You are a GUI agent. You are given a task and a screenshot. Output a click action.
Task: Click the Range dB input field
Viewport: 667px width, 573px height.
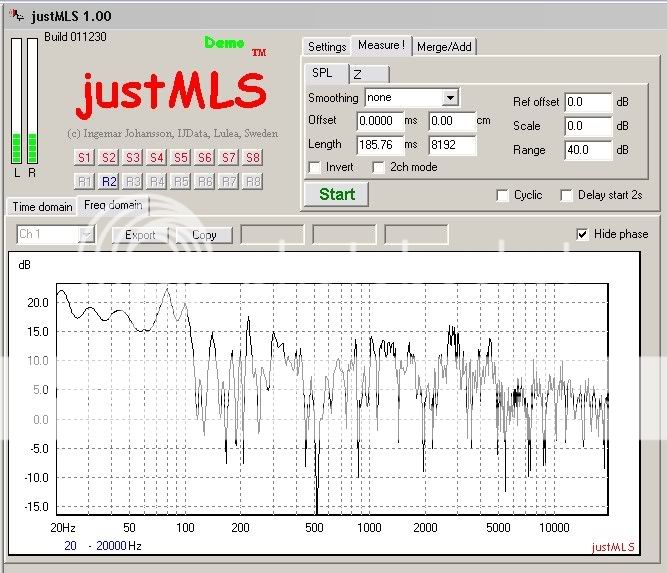pos(587,150)
